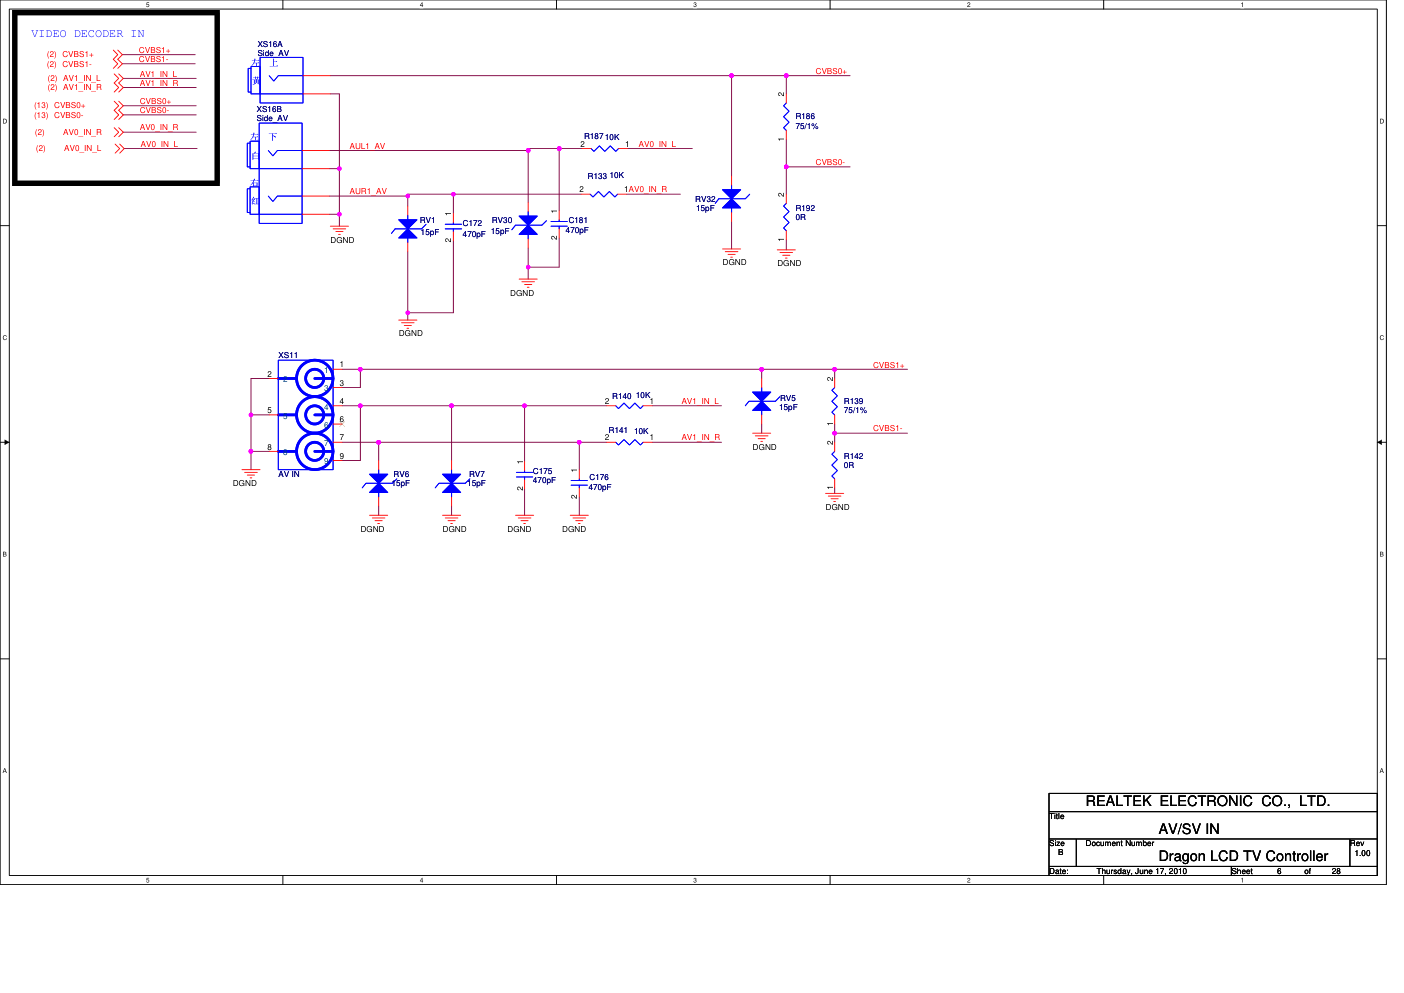The height and width of the screenshot is (993, 1404).
Task: Click the R139 75/1% resistor symbol
Action: (x=834, y=403)
